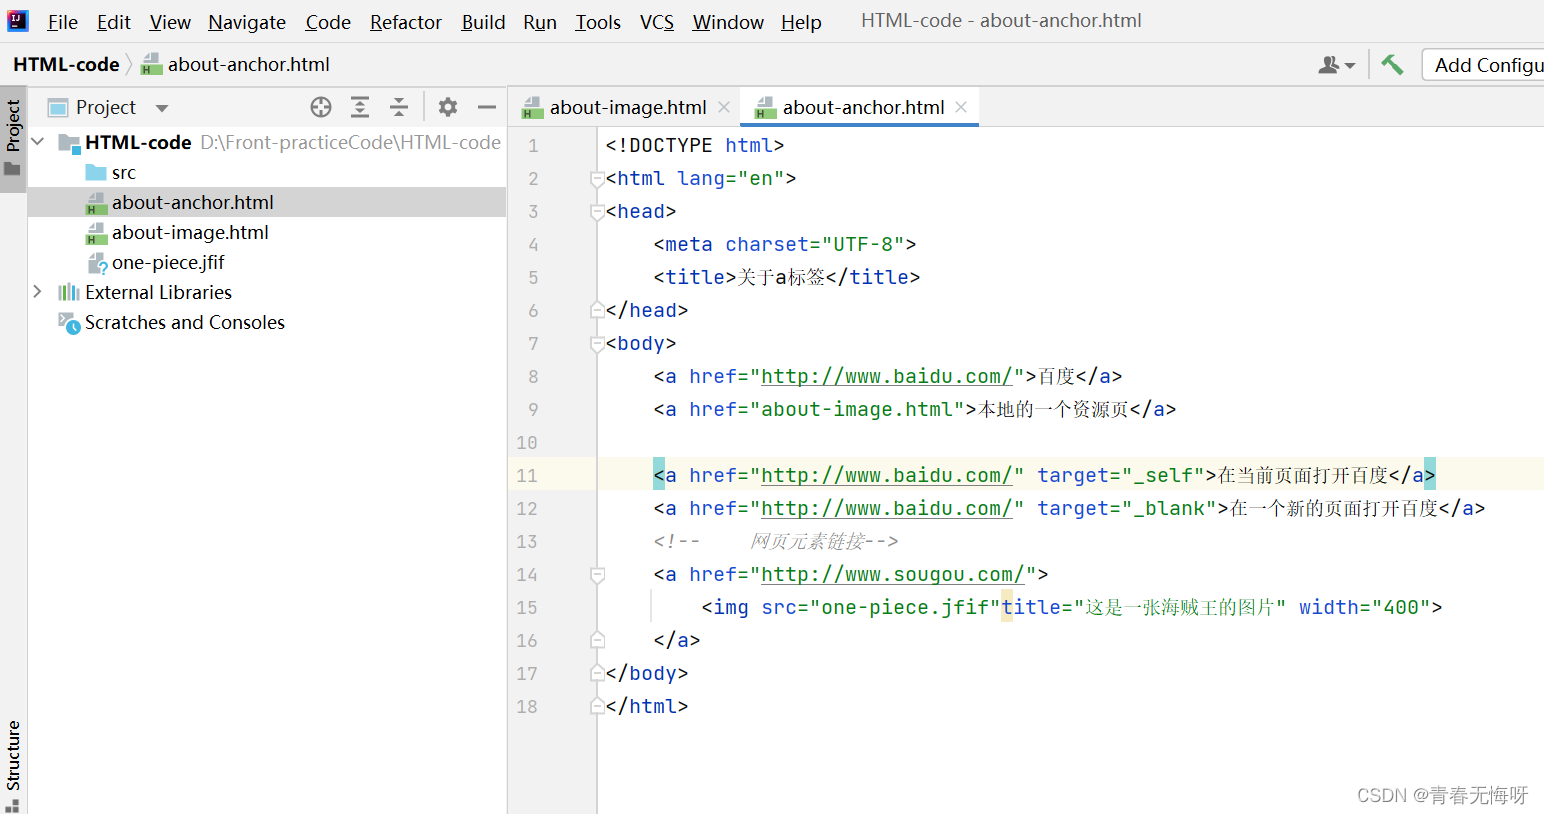The image size is (1544, 814).
Task: Click the img src value one-piece.jfif
Action: click(905, 607)
